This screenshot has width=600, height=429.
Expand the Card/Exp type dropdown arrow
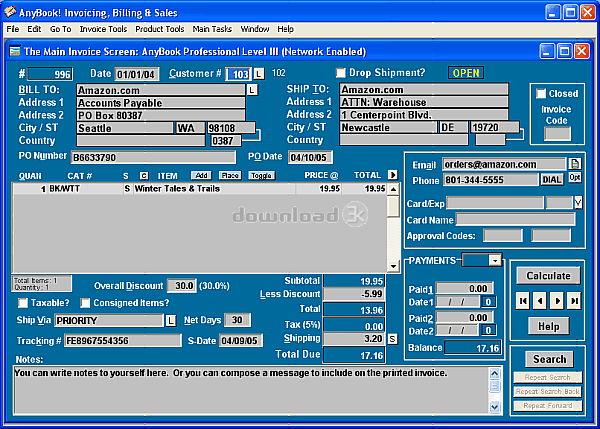[577, 203]
